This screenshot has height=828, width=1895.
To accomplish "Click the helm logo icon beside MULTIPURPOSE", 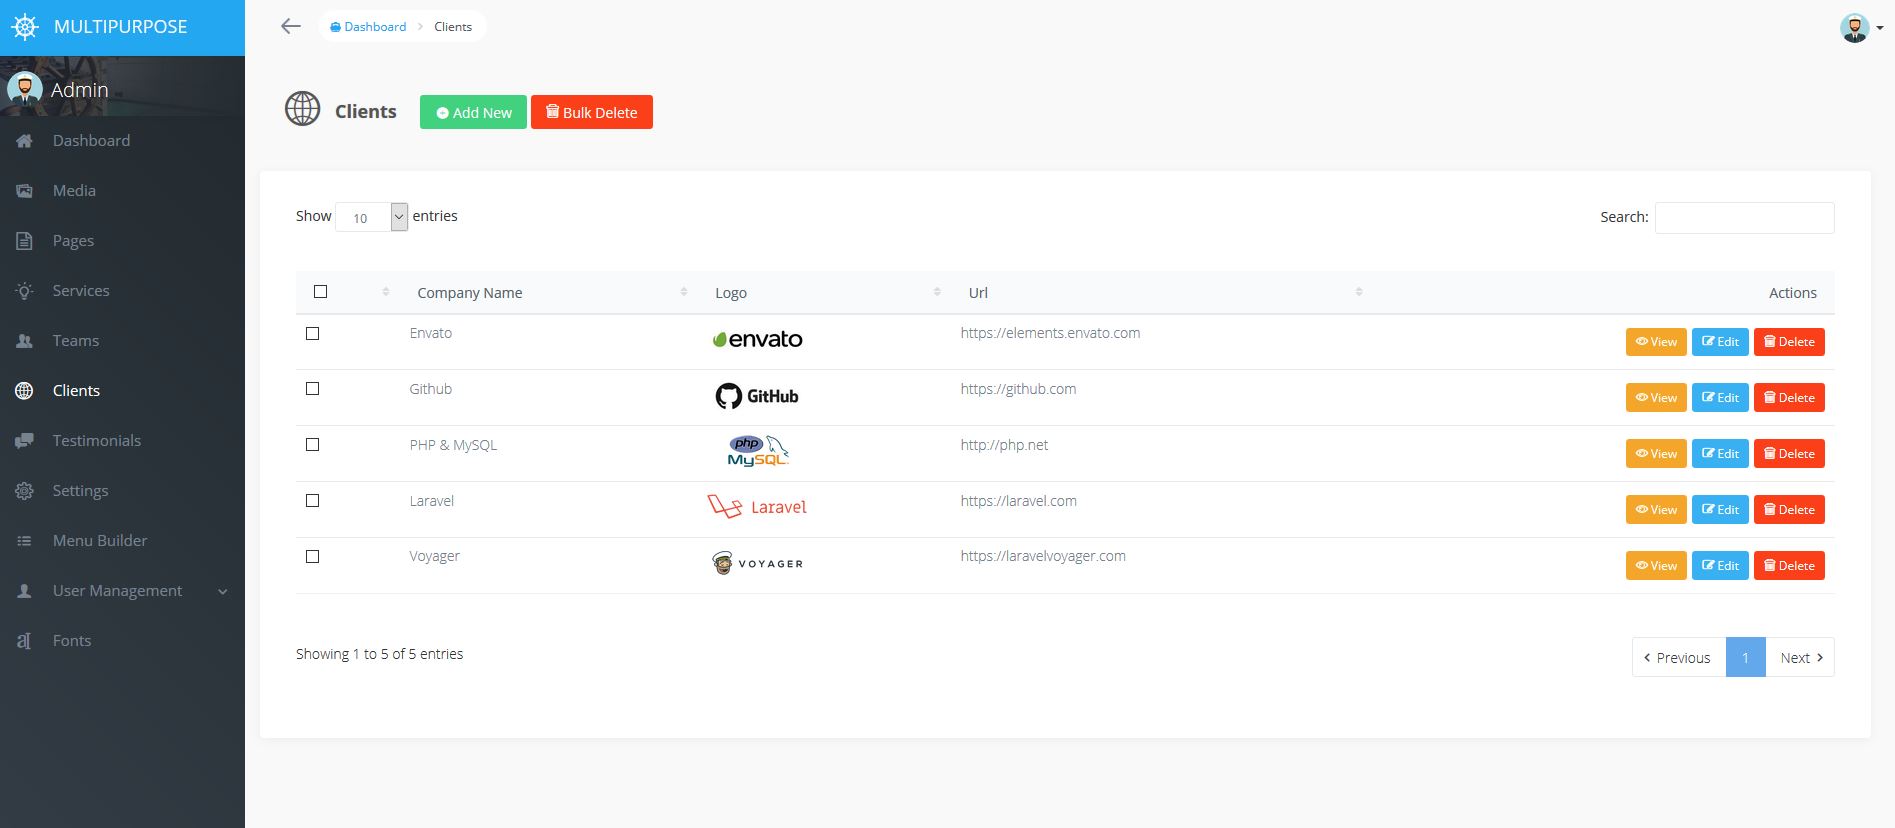I will coord(25,27).
